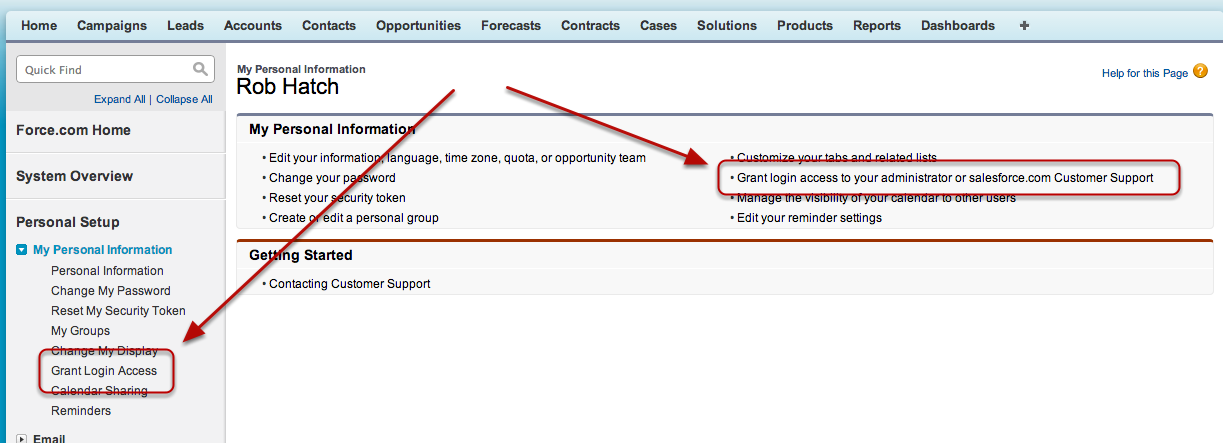Open the Reports tab

877,25
